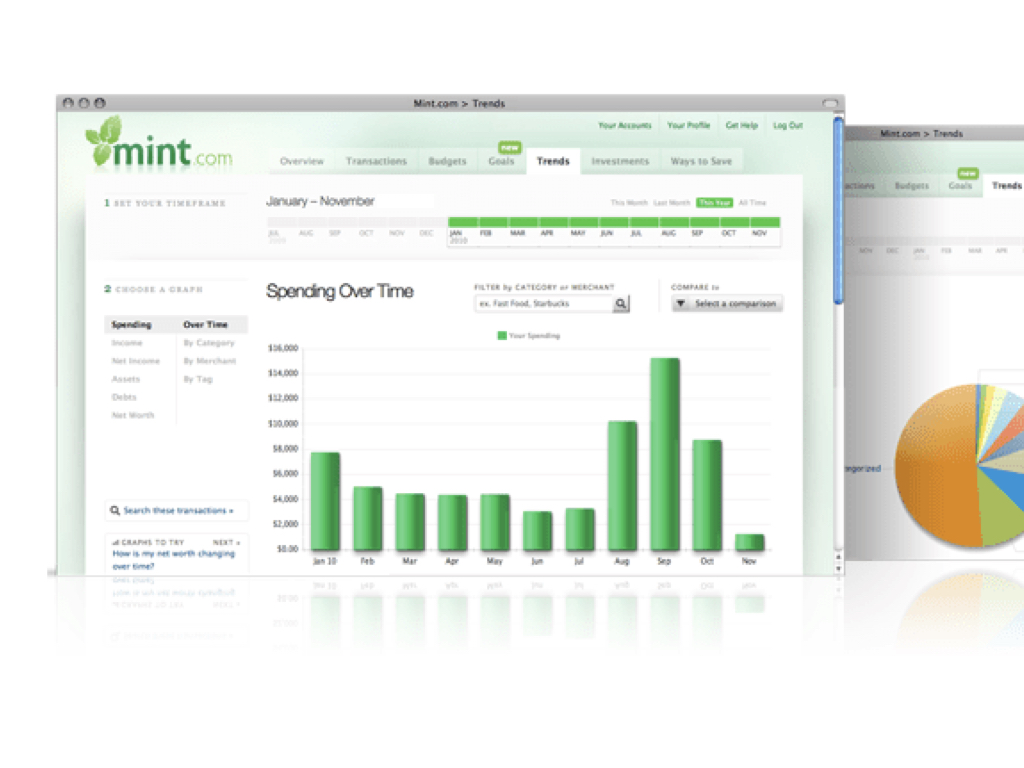Click the Jun spending bar
The image size is (1024, 768).
pyautogui.click(x=537, y=530)
